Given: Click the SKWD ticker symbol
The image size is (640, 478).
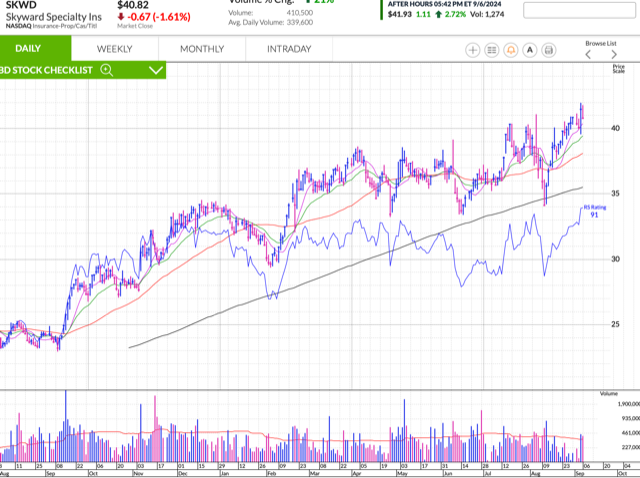Looking at the screenshot, I should 21,5.
